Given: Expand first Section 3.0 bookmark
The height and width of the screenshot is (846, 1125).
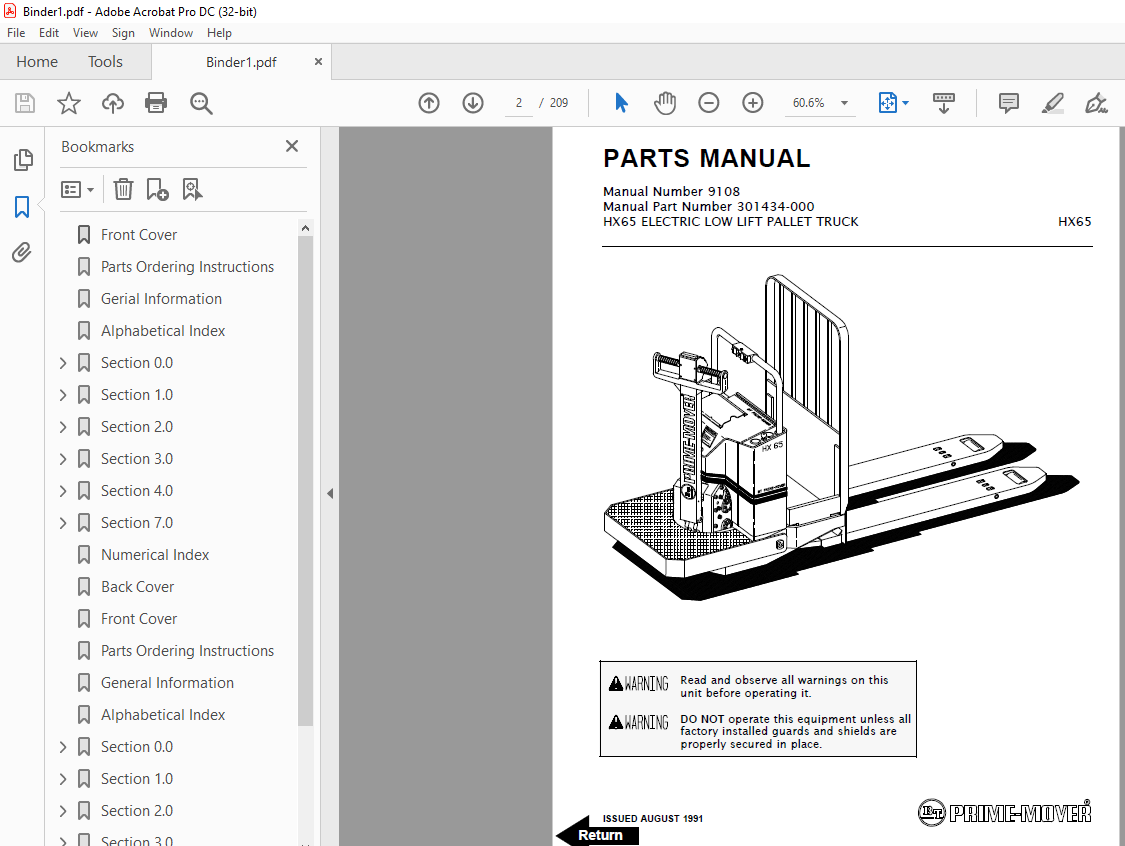Looking at the screenshot, I should (63, 459).
